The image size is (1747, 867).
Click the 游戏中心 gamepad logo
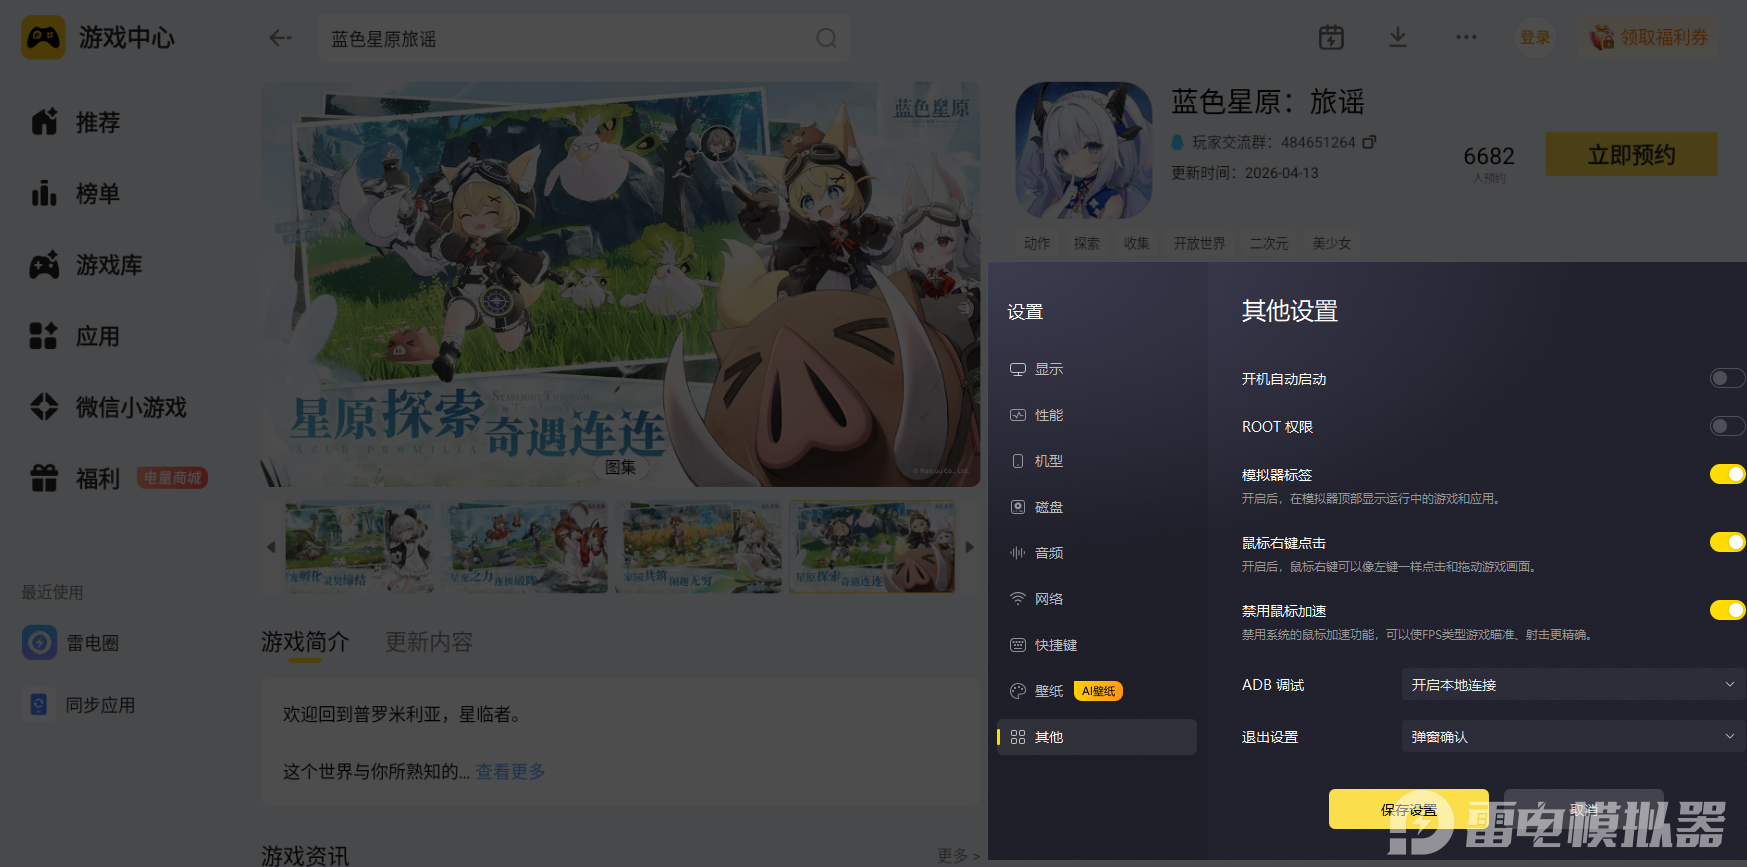coord(43,38)
